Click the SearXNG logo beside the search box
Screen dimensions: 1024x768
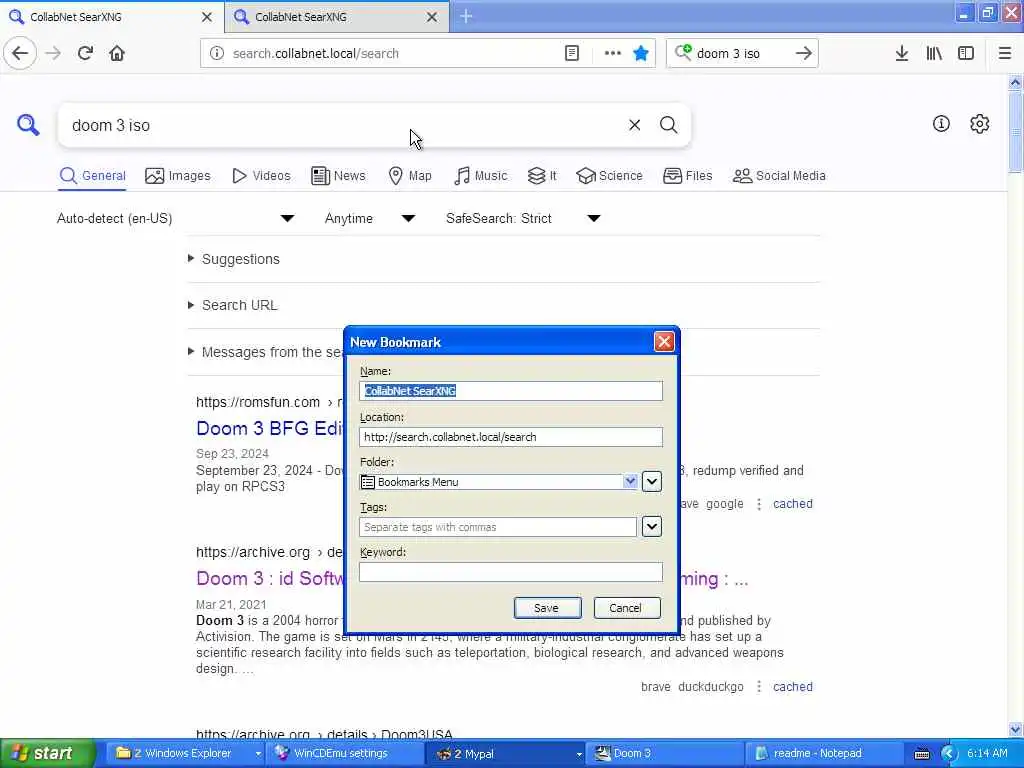click(28, 124)
